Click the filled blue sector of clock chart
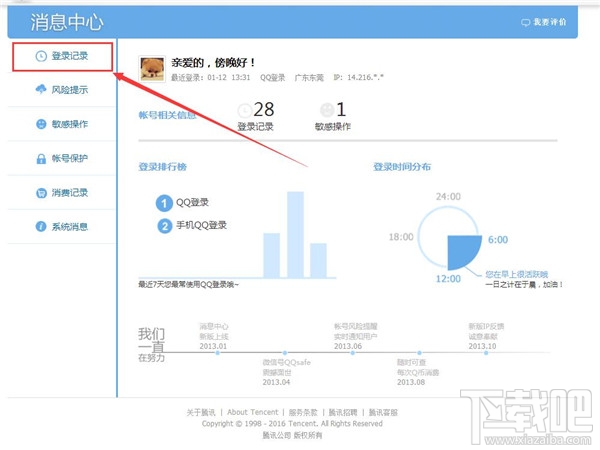The height and width of the screenshot is (450, 600). [x=463, y=251]
